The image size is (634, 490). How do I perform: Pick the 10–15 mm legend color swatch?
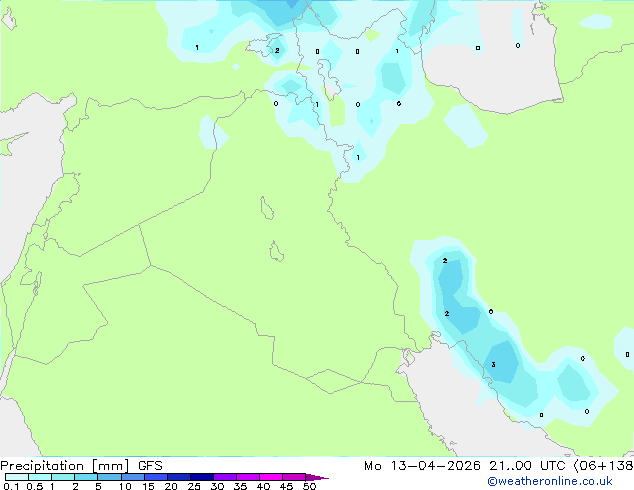click(132, 477)
